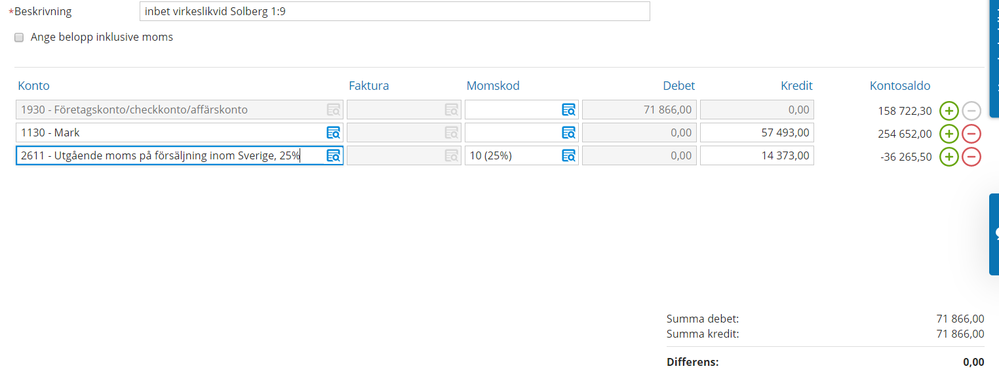Click the Faktura column header
The width and height of the screenshot is (999, 381).
(369, 85)
